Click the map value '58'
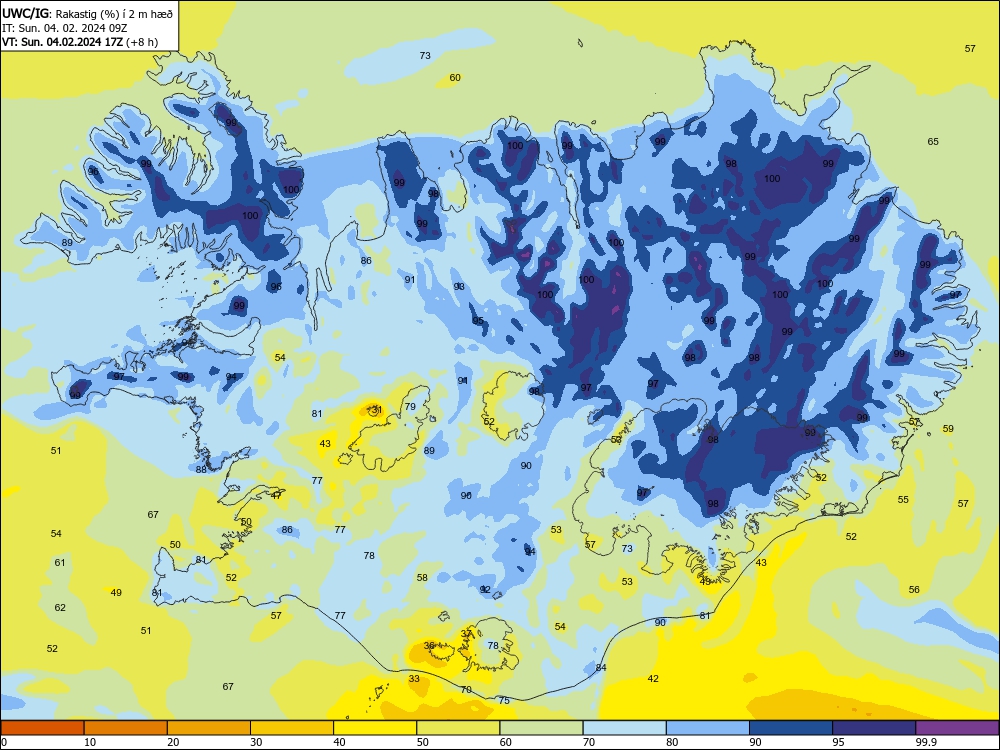The width and height of the screenshot is (1000, 750). [422, 578]
